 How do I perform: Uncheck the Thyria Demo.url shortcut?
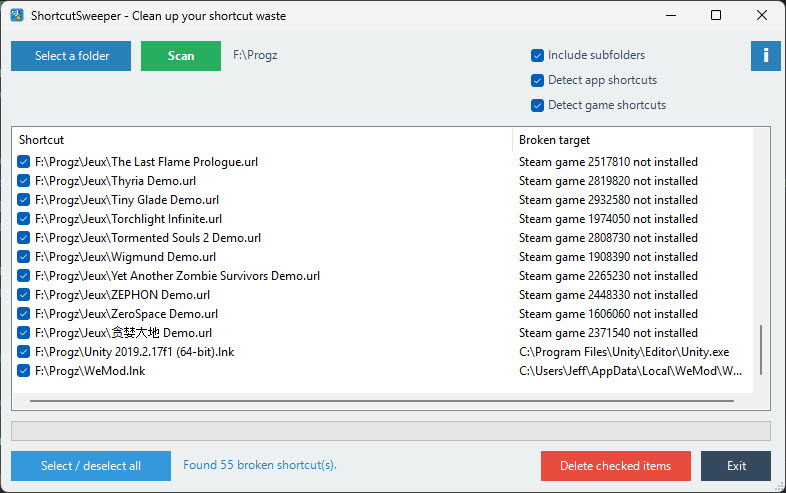click(24, 181)
